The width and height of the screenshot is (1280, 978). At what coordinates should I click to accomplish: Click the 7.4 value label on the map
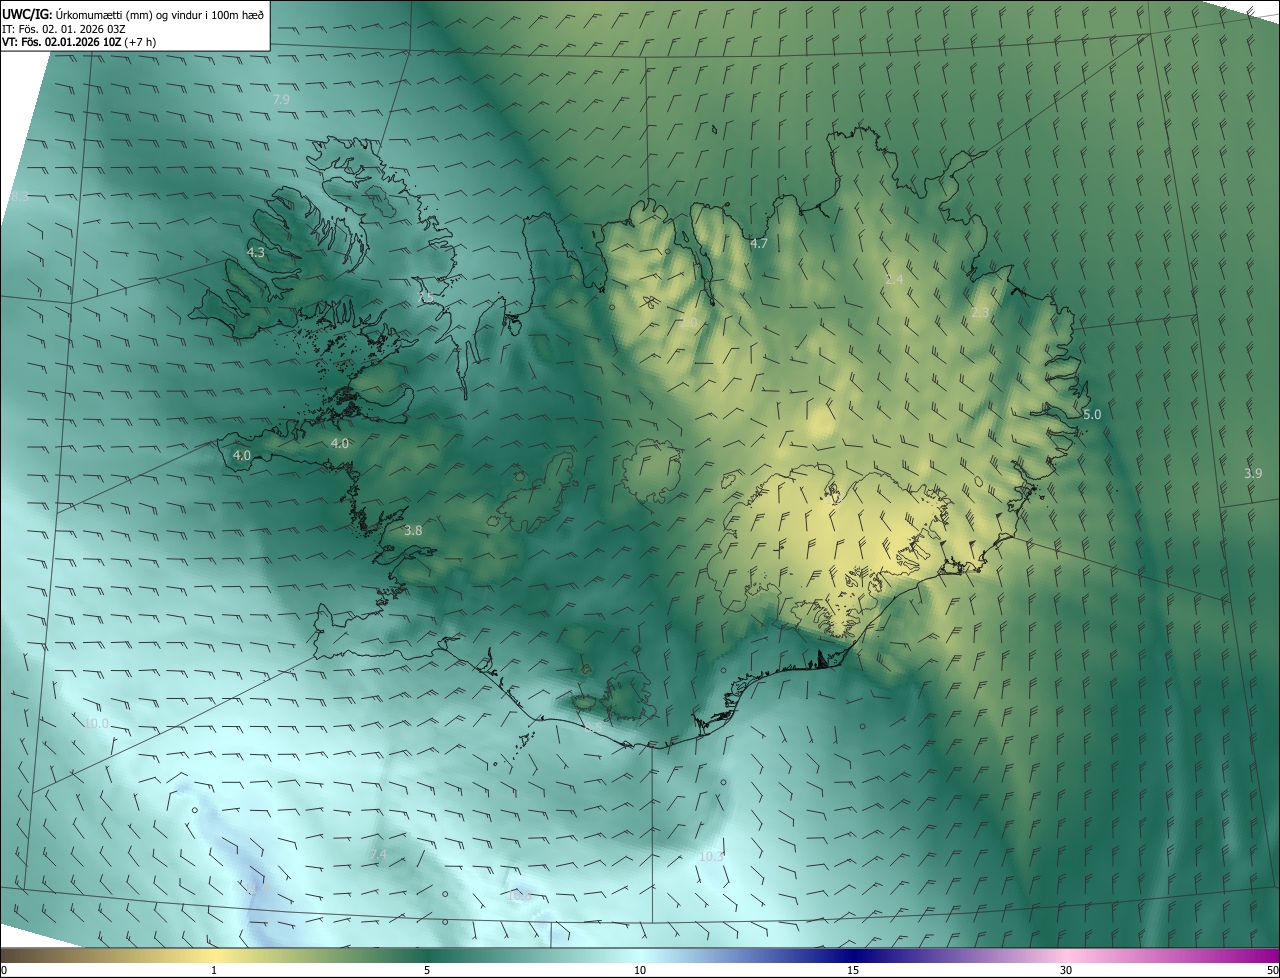click(x=378, y=854)
